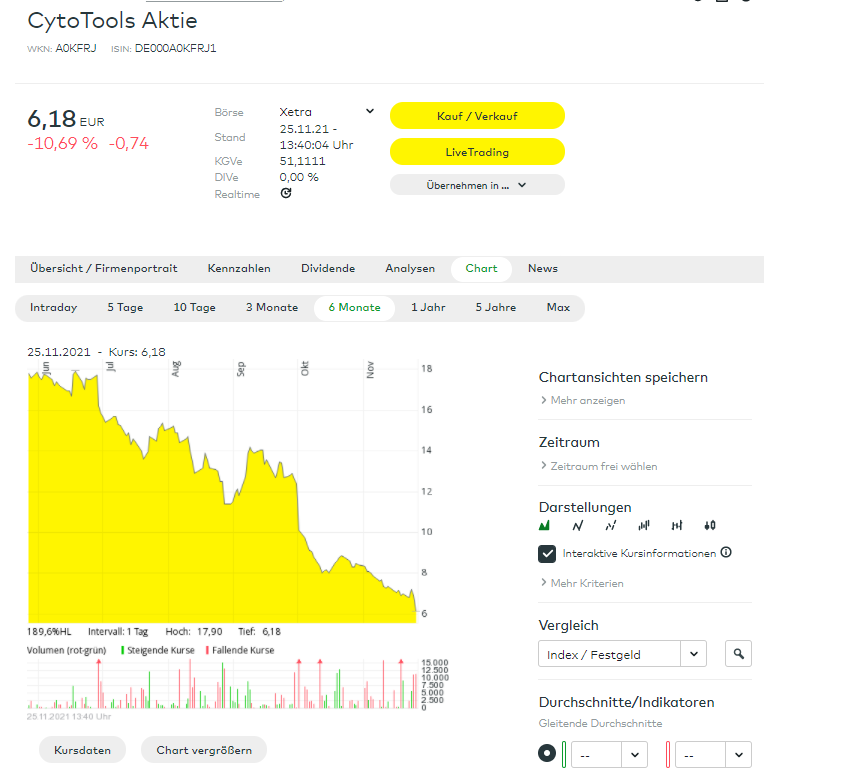
Task: Select the OHLC chart display icon
Action: click(x=677, y=526)
